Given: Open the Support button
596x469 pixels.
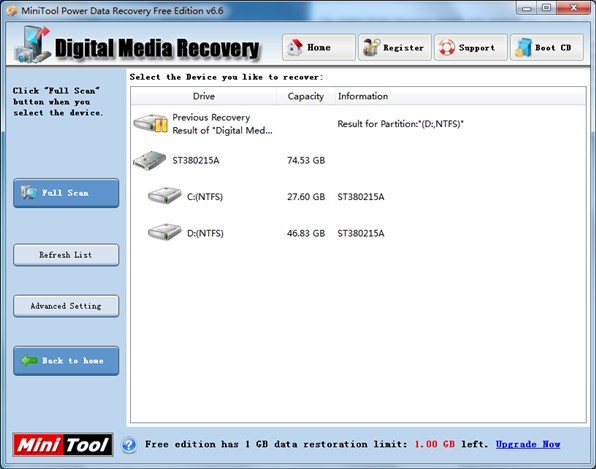Looking at the screenshot, I should pos(471,48).
